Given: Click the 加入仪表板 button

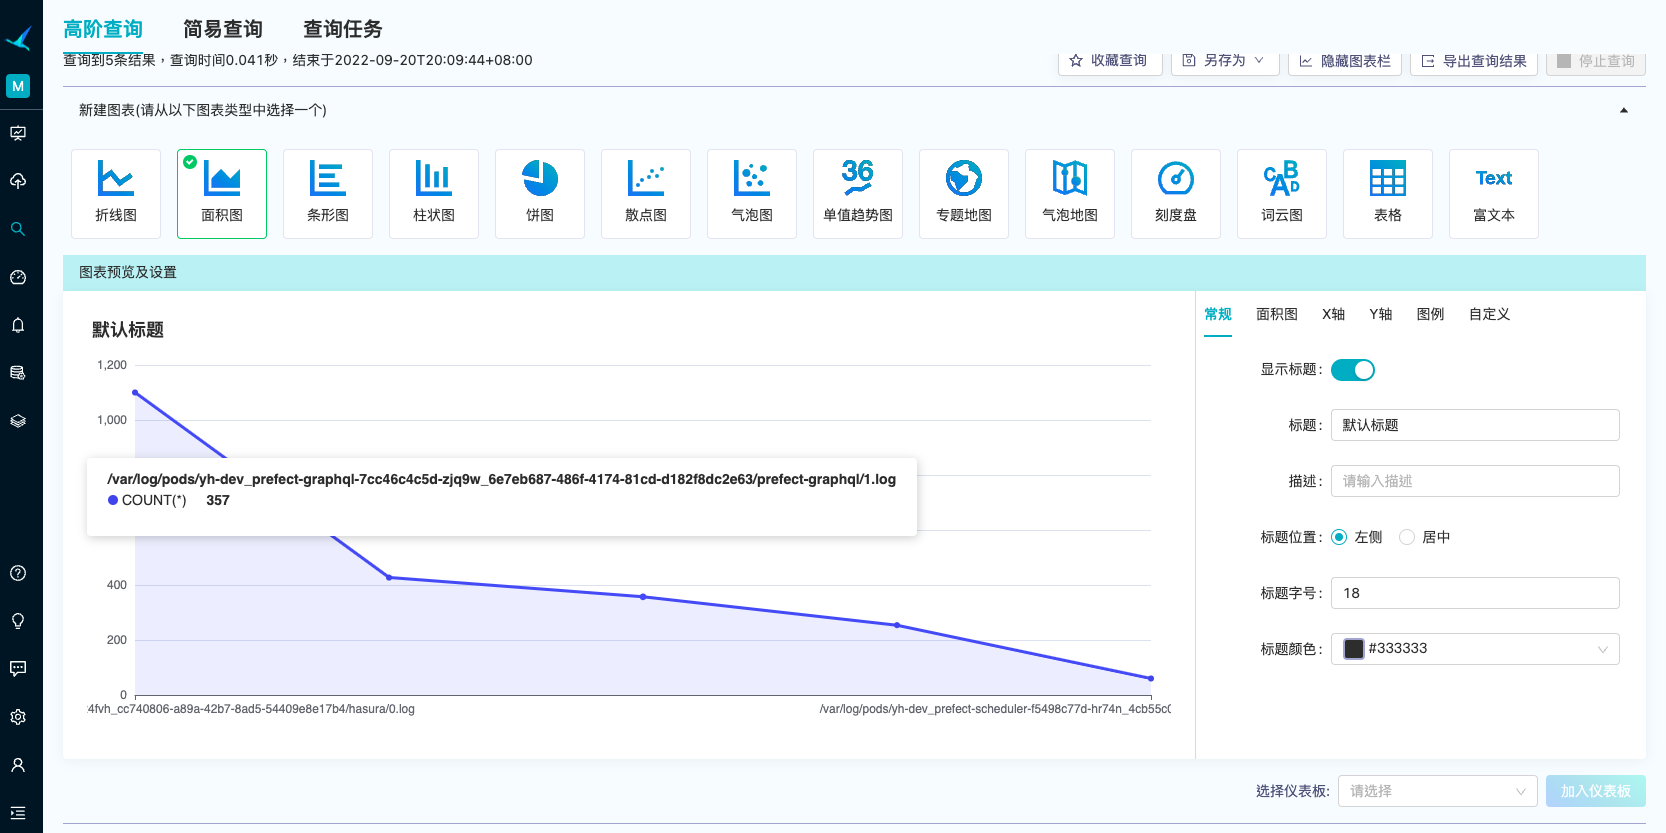Looking at the screenshot, I should click(x=1596, y=791).
